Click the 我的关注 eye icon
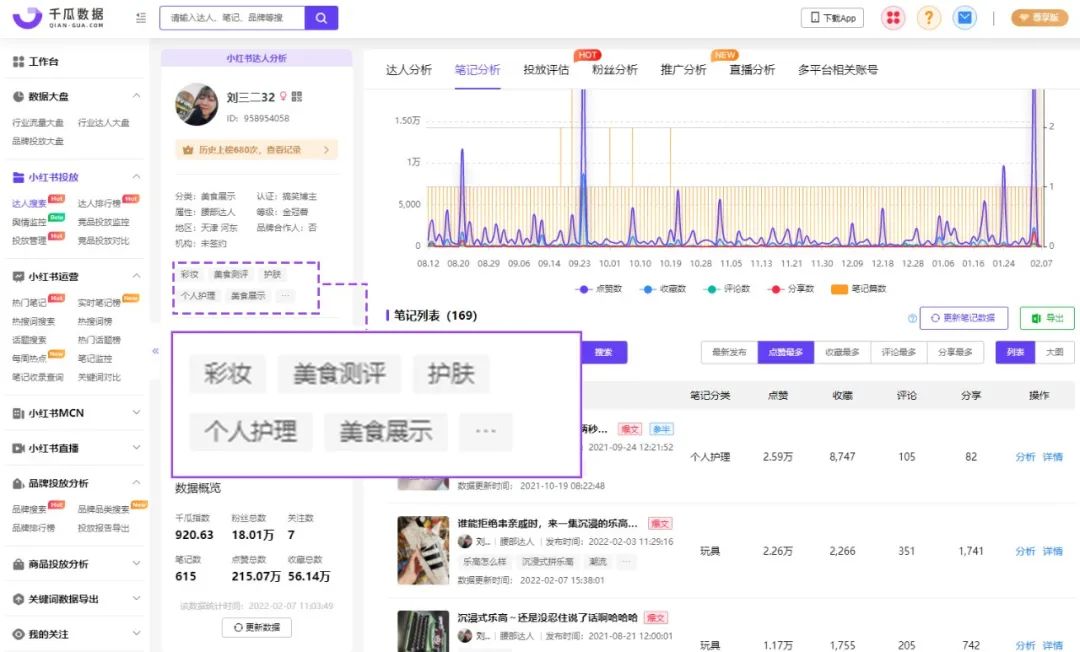The width and height of the screenshot is (1080, 652). tap(19, 634)
